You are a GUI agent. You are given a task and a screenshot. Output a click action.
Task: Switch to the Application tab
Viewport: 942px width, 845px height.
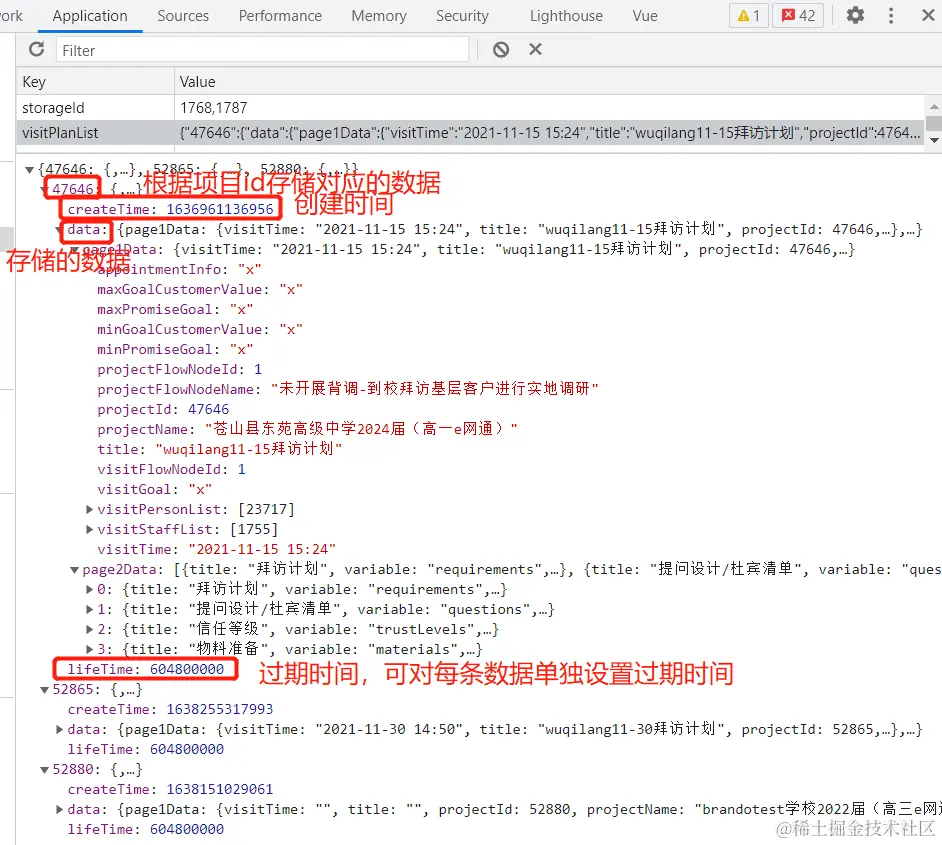[90, 16]
